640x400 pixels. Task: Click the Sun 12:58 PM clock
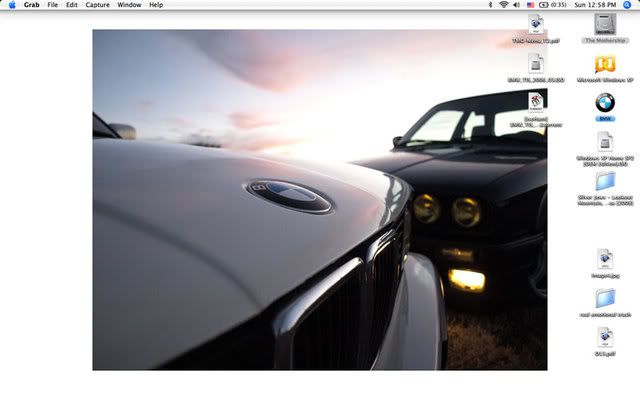click(594, 5)
